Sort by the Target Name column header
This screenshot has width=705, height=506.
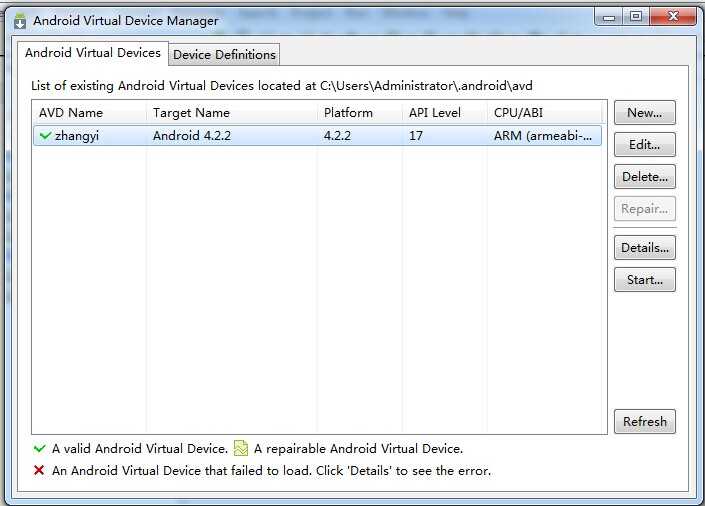[x=232, y=112]
